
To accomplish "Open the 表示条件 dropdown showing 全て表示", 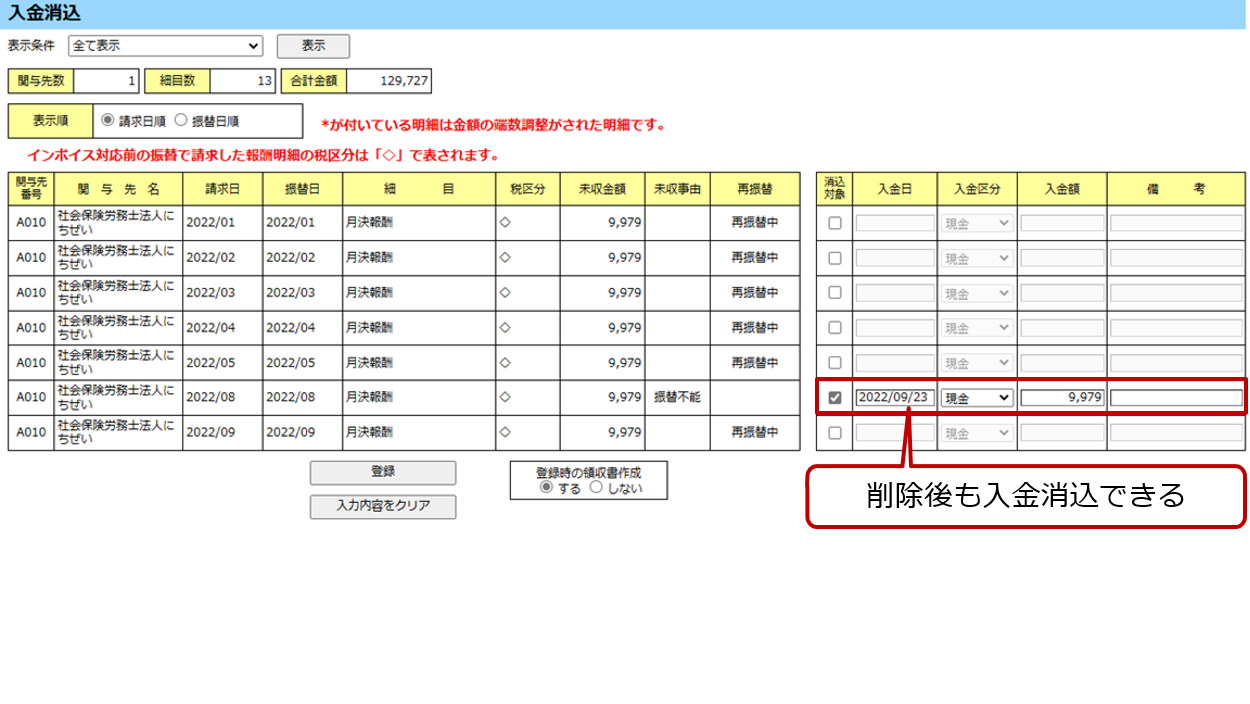I will click(x=165, y=46).
